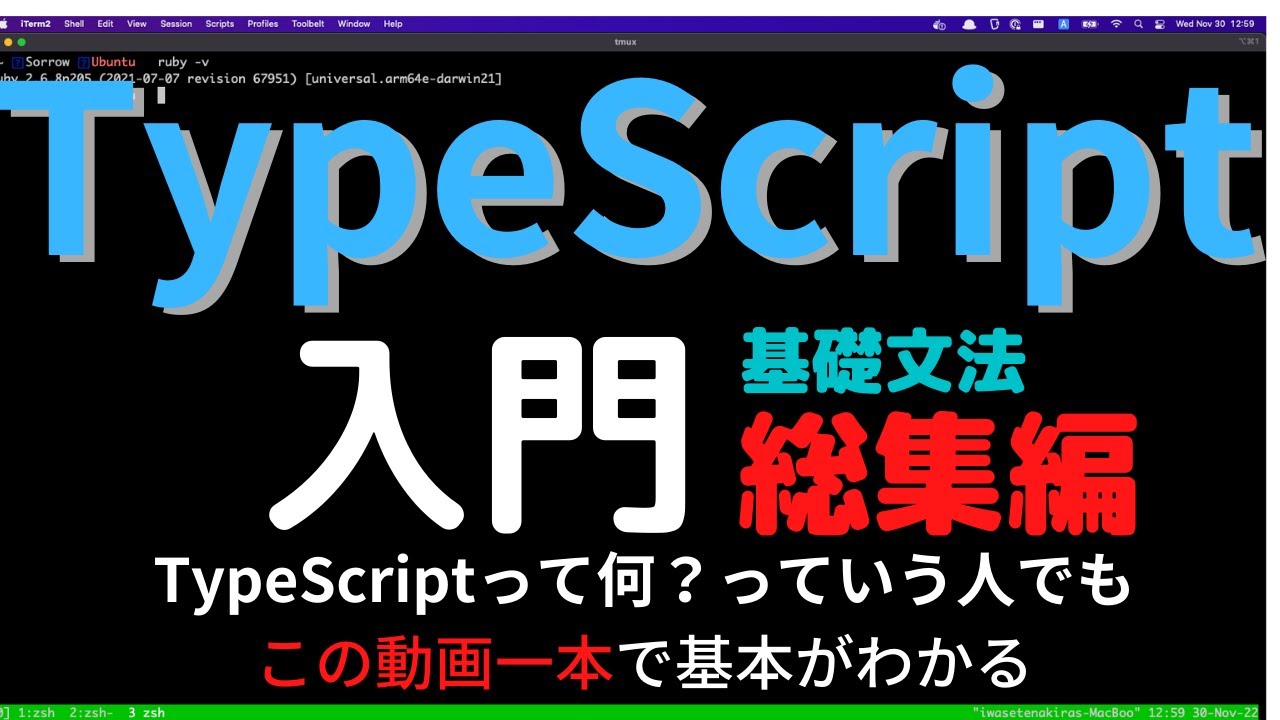Click the hat-shaped menu bar icon
Screen dimensions: 1280x720
click(969, 24)
